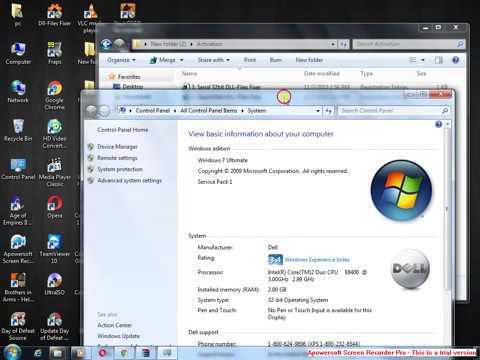Click the back arrow in Explorer window
The width and height of the screenshot is (480, 360).
(x=106, y=44)
